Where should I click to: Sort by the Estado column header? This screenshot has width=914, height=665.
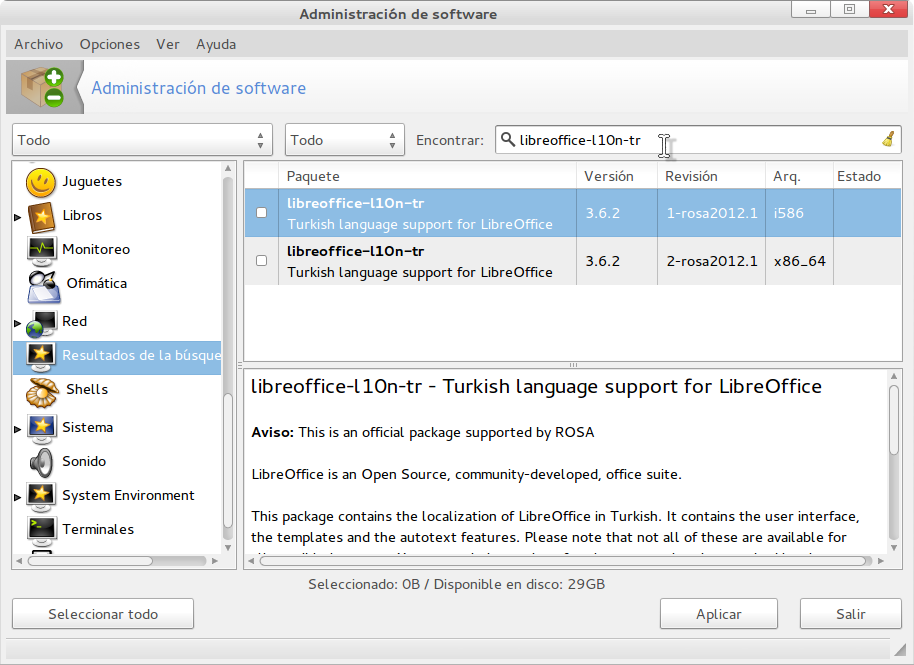coord(867,176)
